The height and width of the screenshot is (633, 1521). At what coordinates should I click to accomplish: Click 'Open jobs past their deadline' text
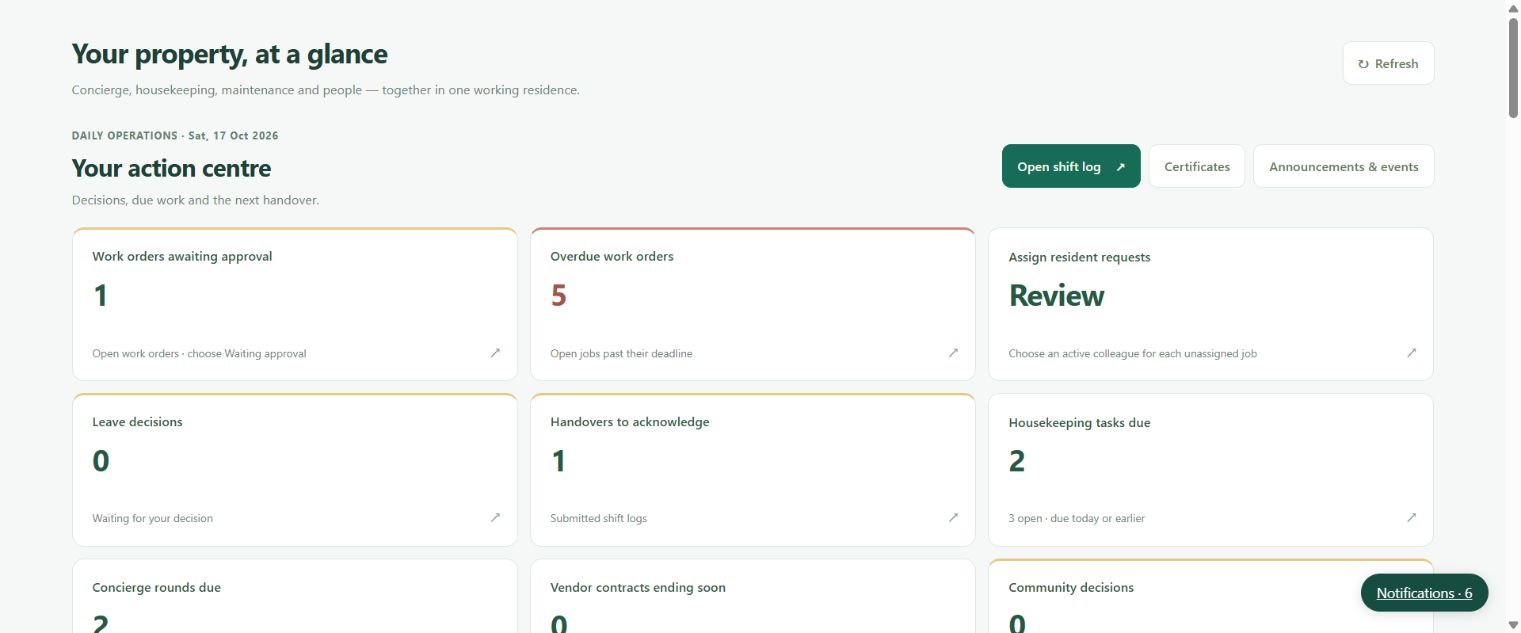tap(621, 354)
